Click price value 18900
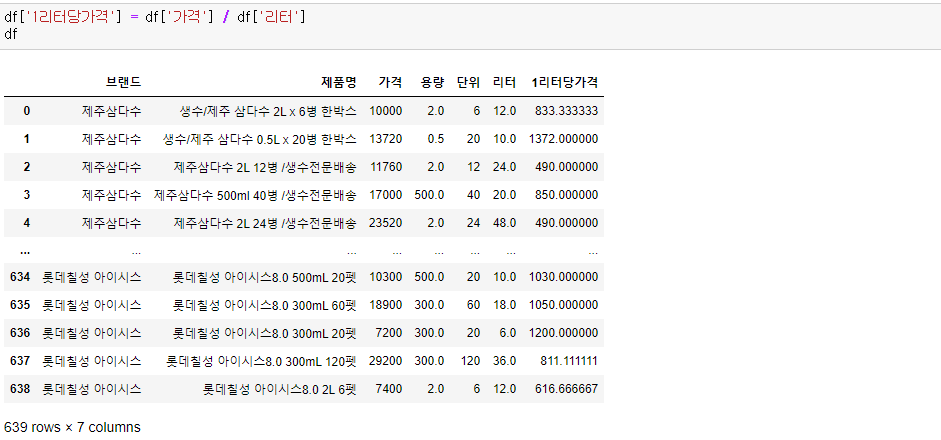941x440 pixels. pos(387,305)
